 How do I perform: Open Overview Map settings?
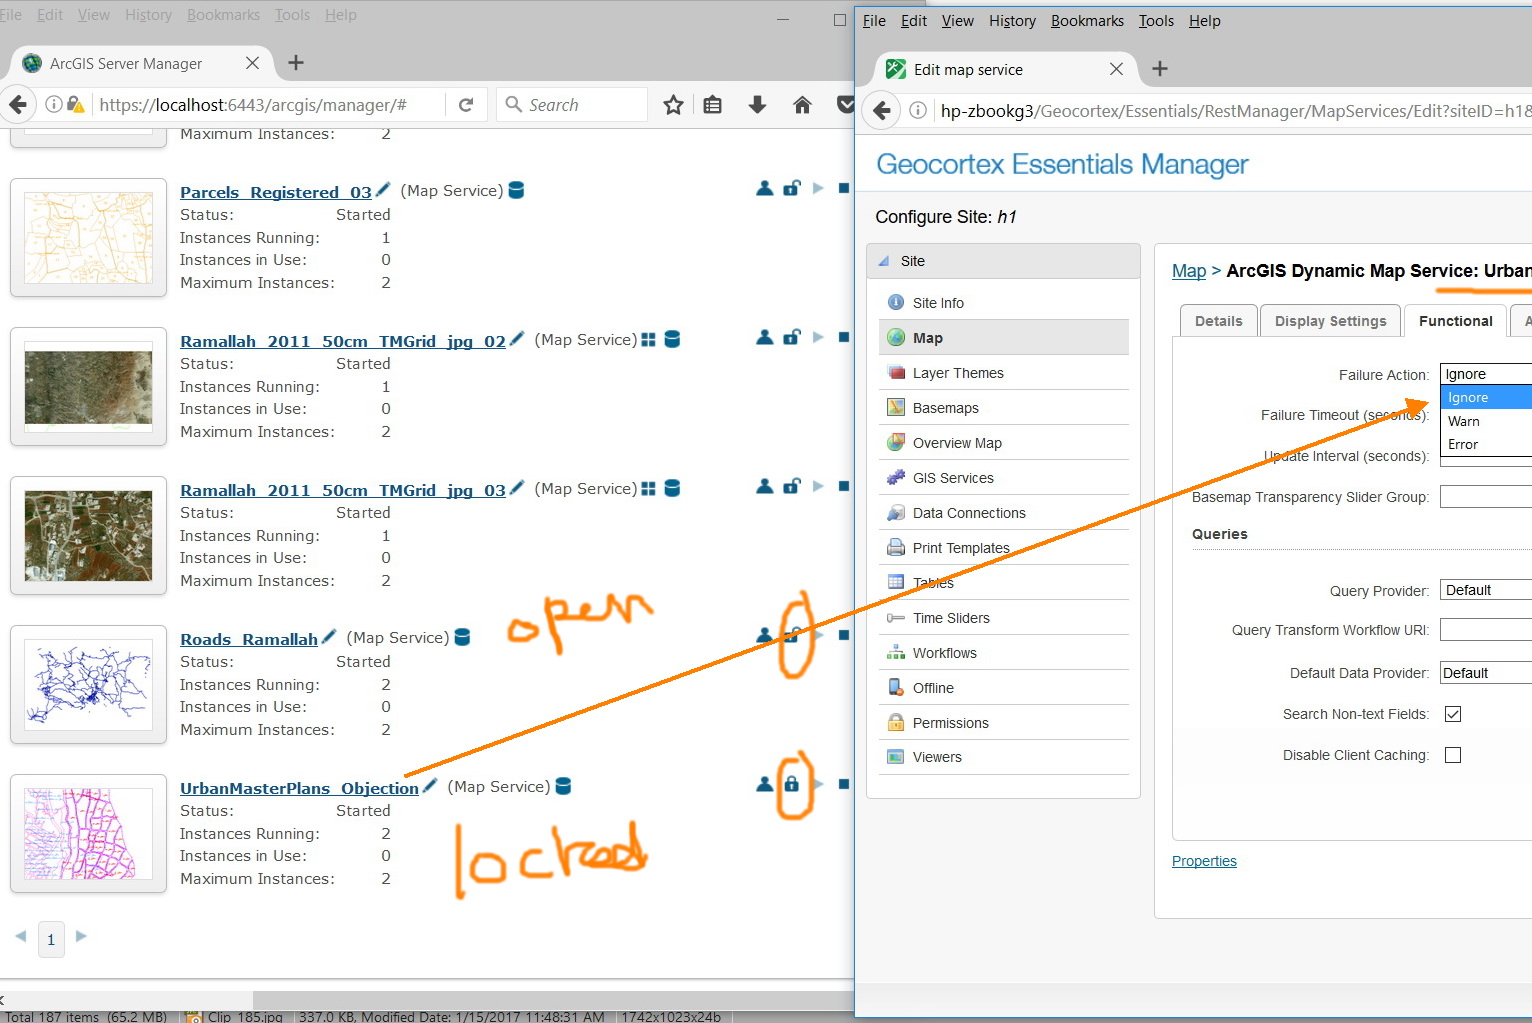pyautogui.click(x=1004, y=443)
